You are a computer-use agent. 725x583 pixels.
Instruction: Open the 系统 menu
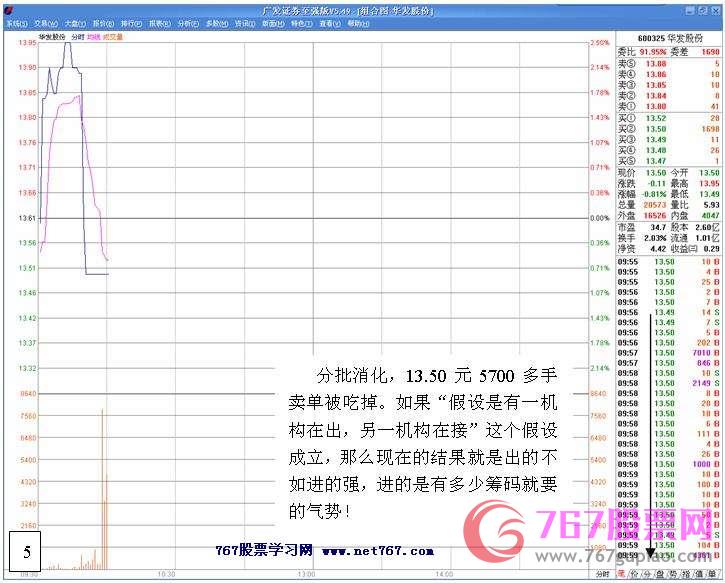pyautogui.click(x=17, y=24)
